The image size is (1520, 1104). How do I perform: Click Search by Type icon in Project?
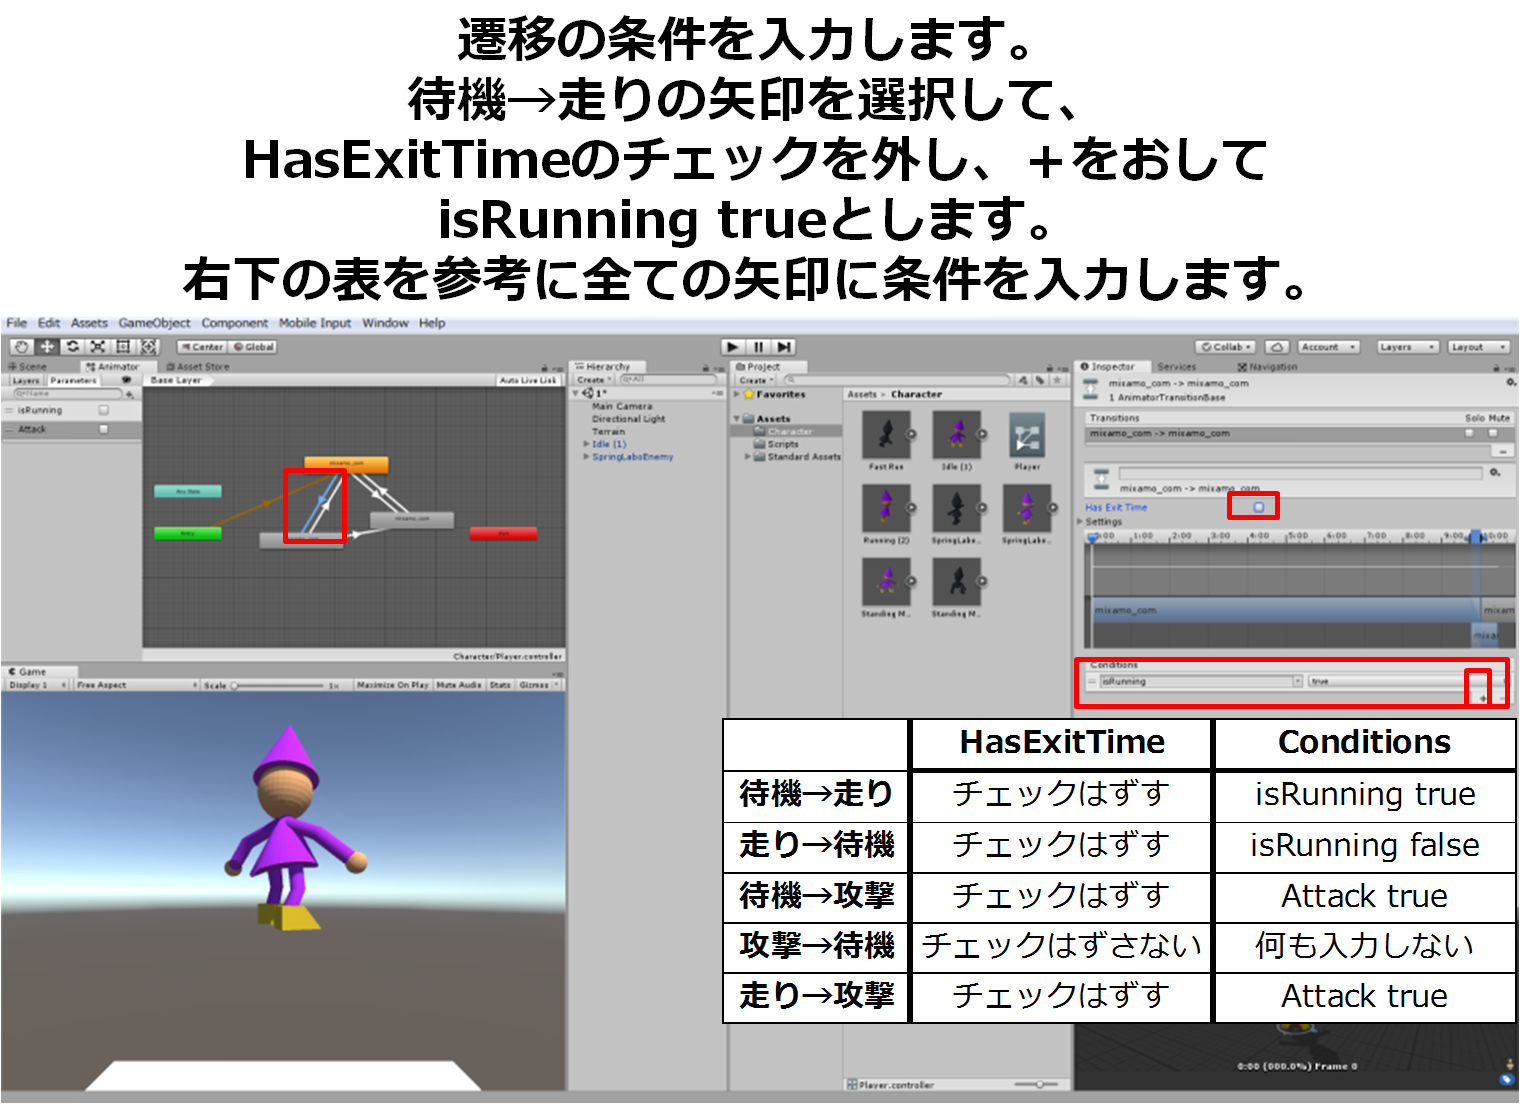[1024, 380]
